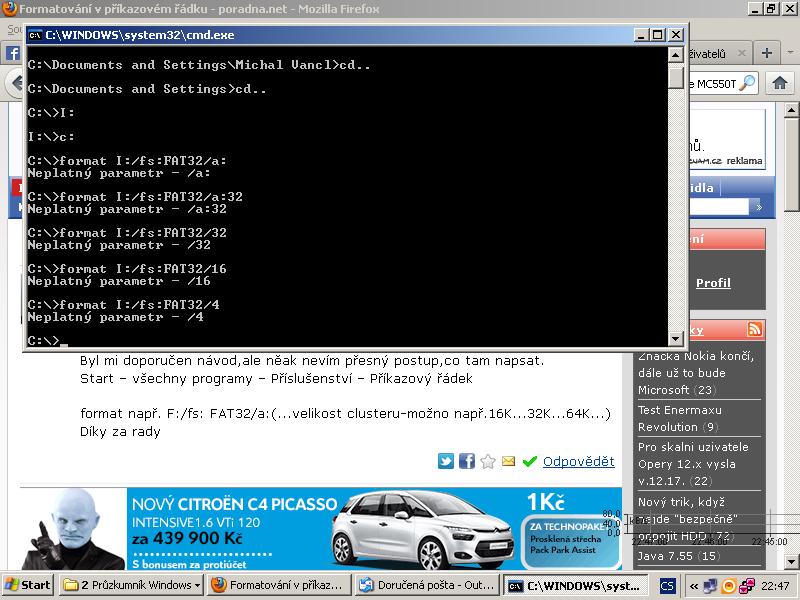The height and width of the screenshot is (600, 800).
Task: Click the taskbar clock showing 22:47
Action: 776,585
